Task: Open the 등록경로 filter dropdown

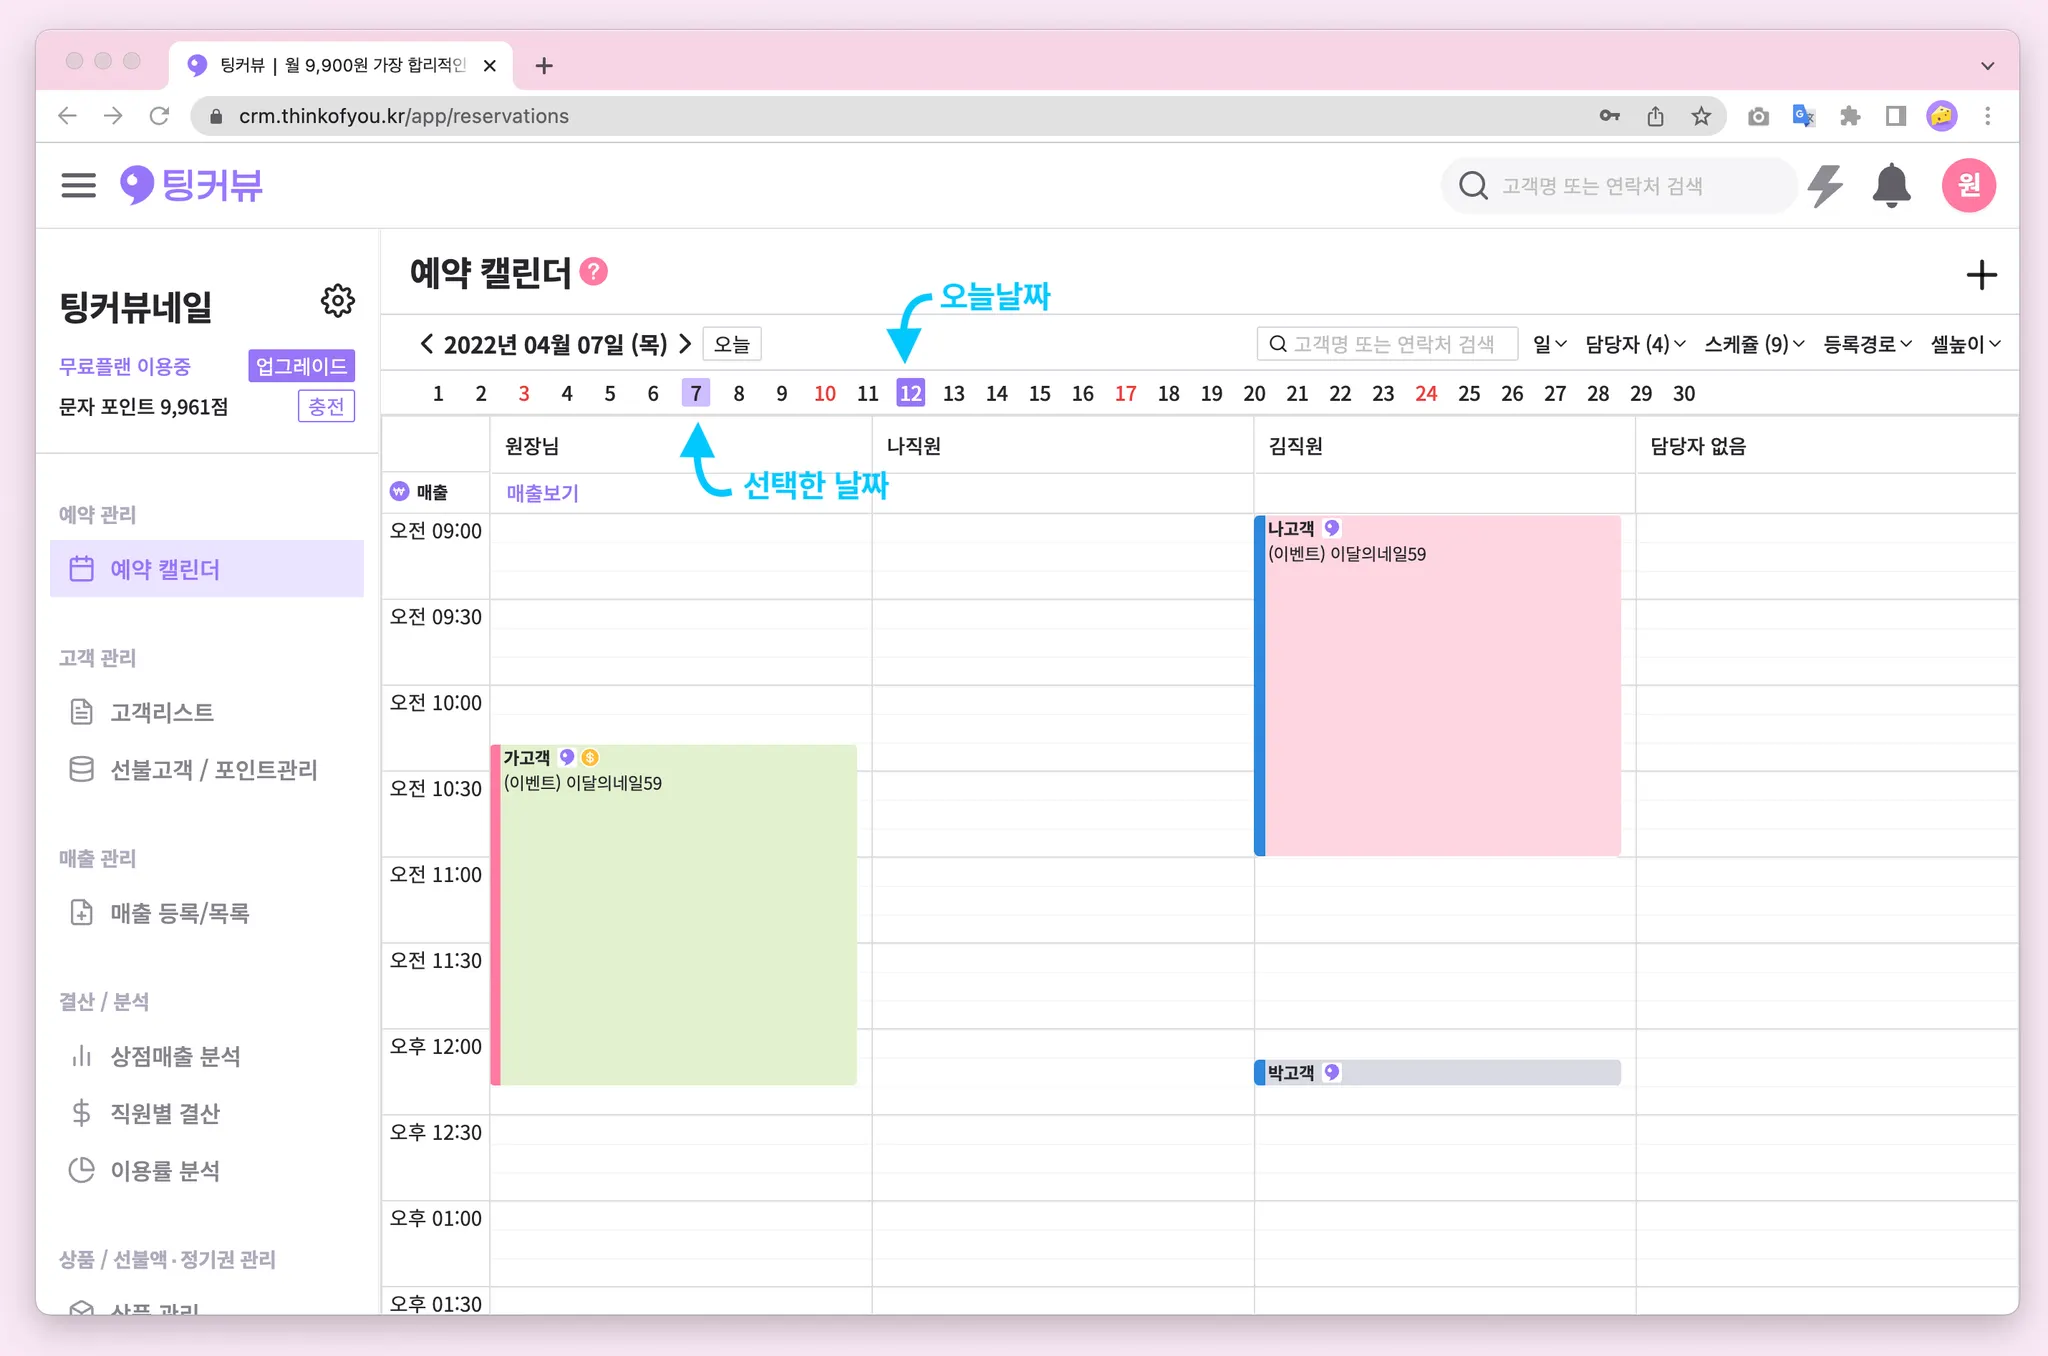Action: pyautogui.click(x=1867, y=344)
